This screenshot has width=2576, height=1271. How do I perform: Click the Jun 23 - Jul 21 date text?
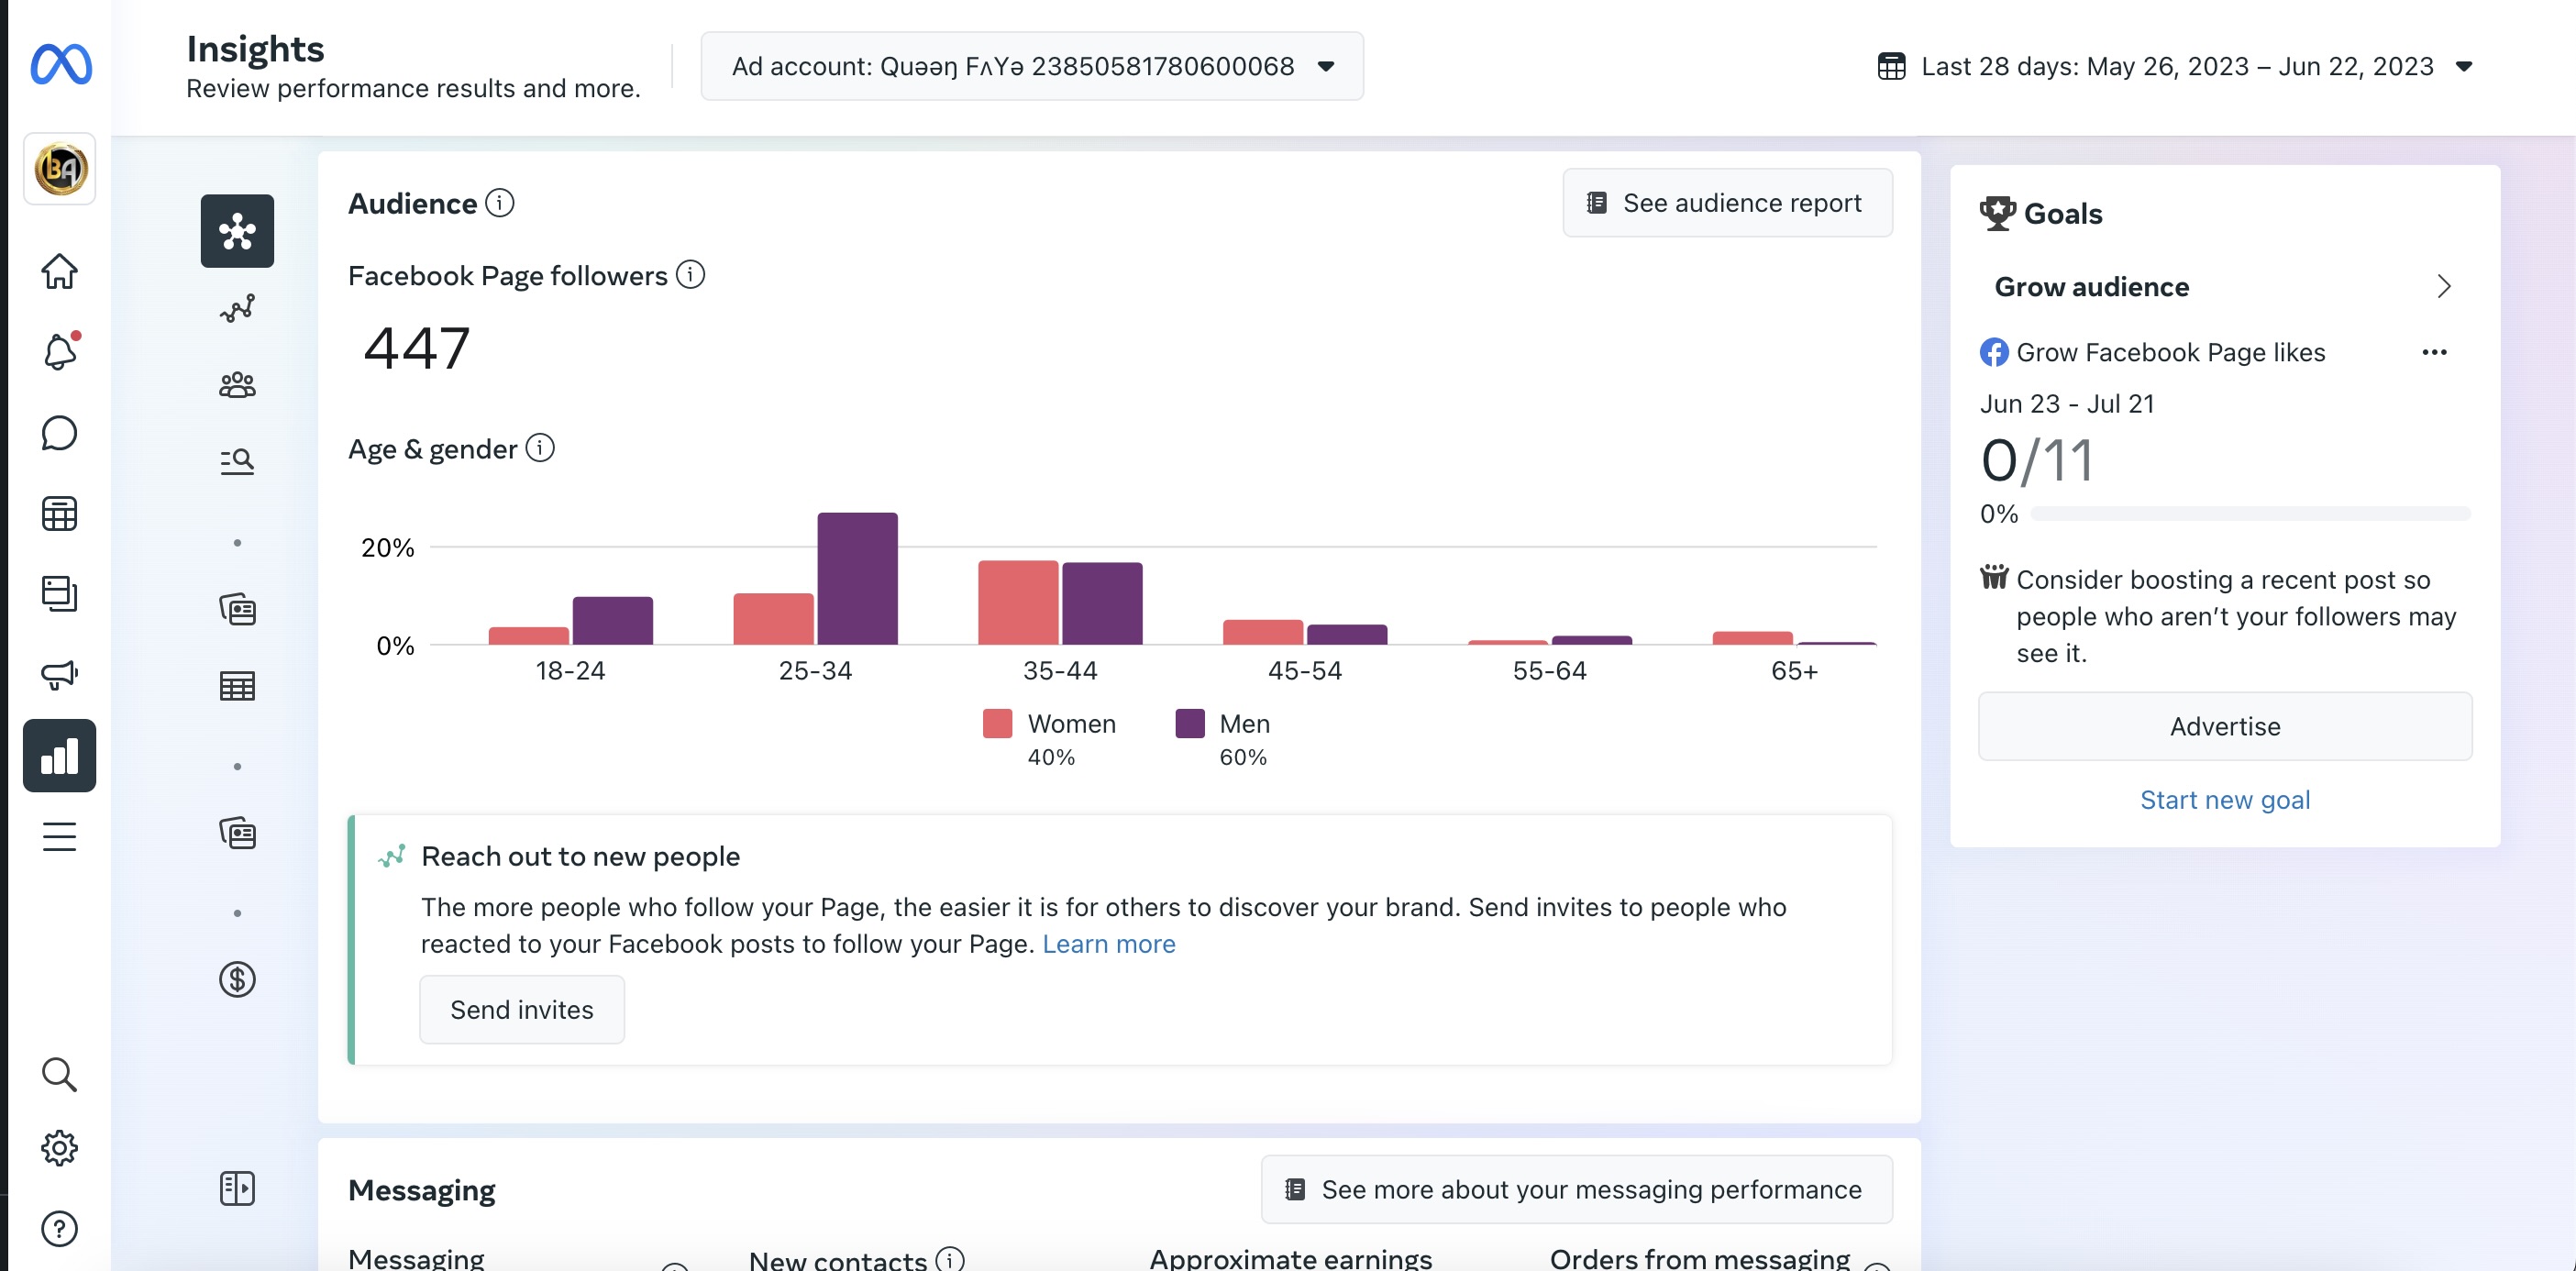tap(2067, 404)
